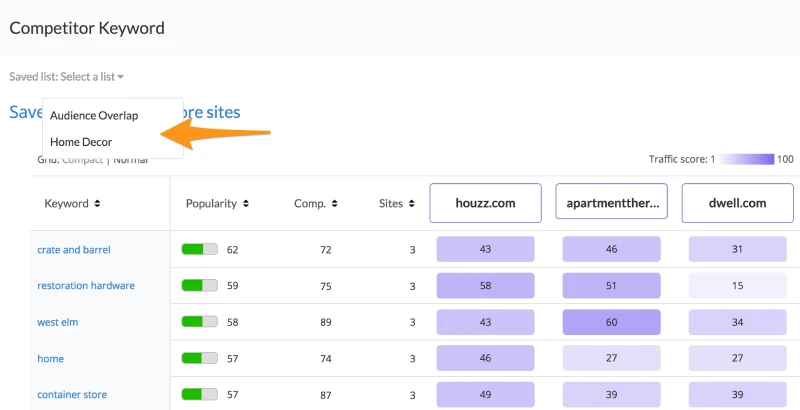This screenshot has height=410, width=800.
Task: Click Sites value 3 for west elm
Action: tap(412, 322)
